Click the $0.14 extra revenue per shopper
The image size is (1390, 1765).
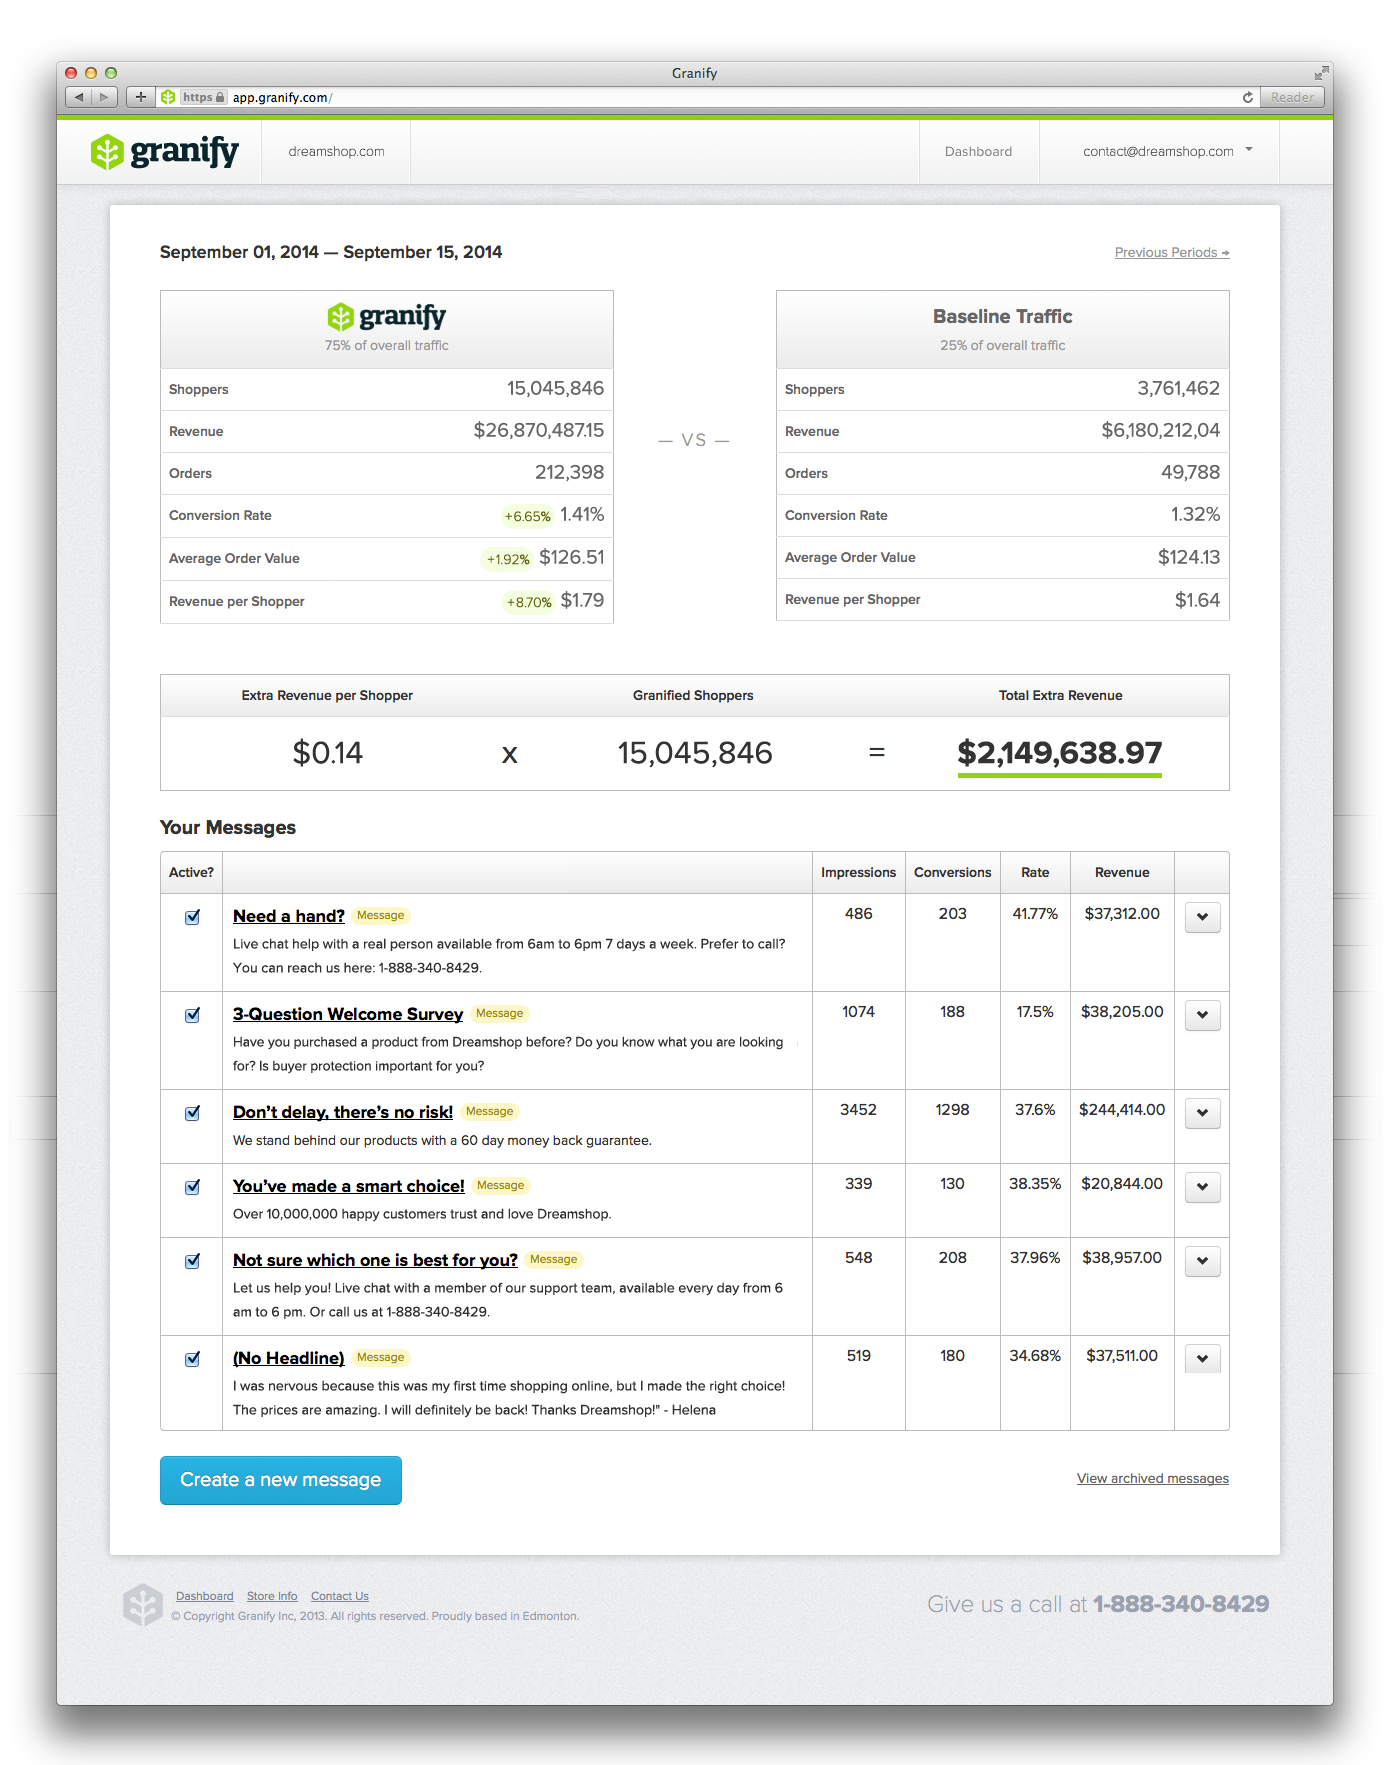point(327,753)
